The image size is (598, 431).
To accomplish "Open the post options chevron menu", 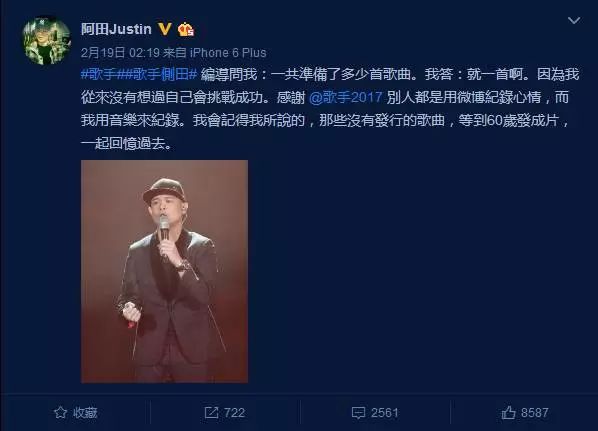I will click(574, 20).
